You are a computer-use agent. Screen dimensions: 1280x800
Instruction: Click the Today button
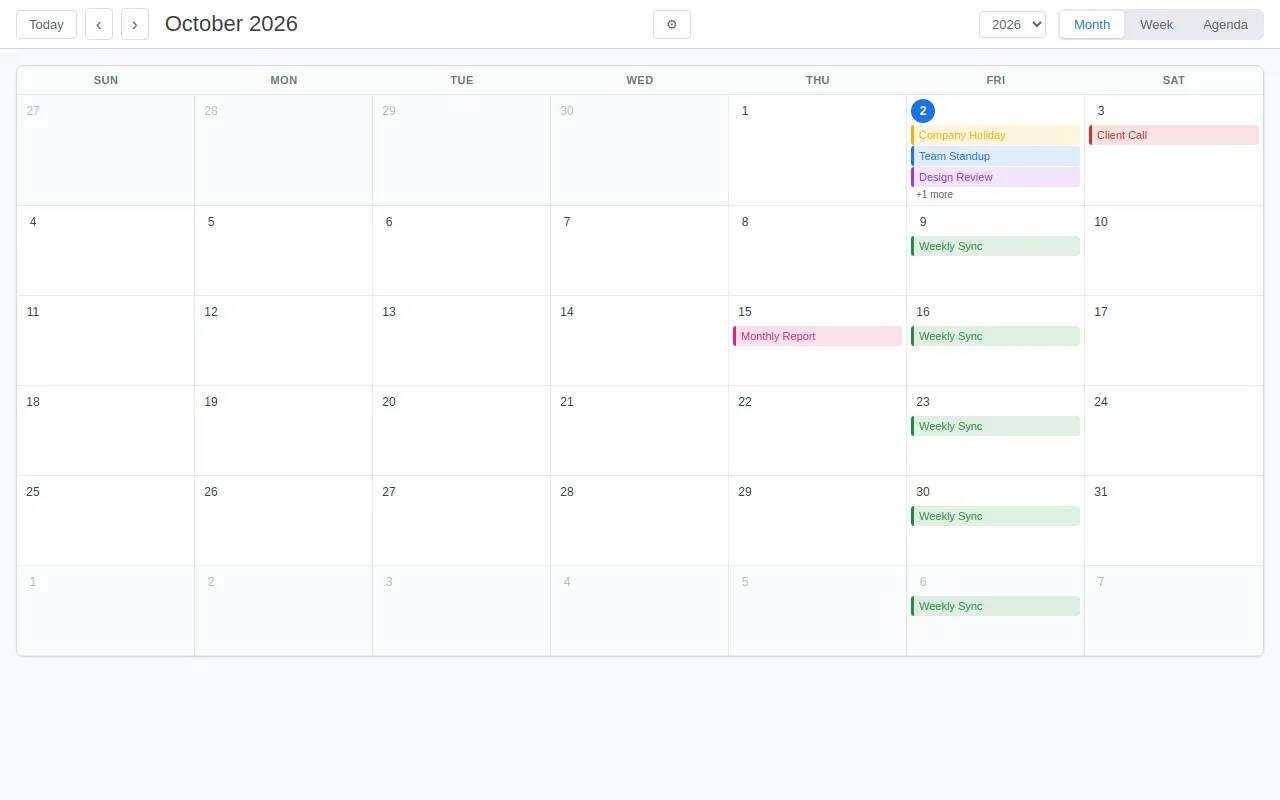pos(46,24)
